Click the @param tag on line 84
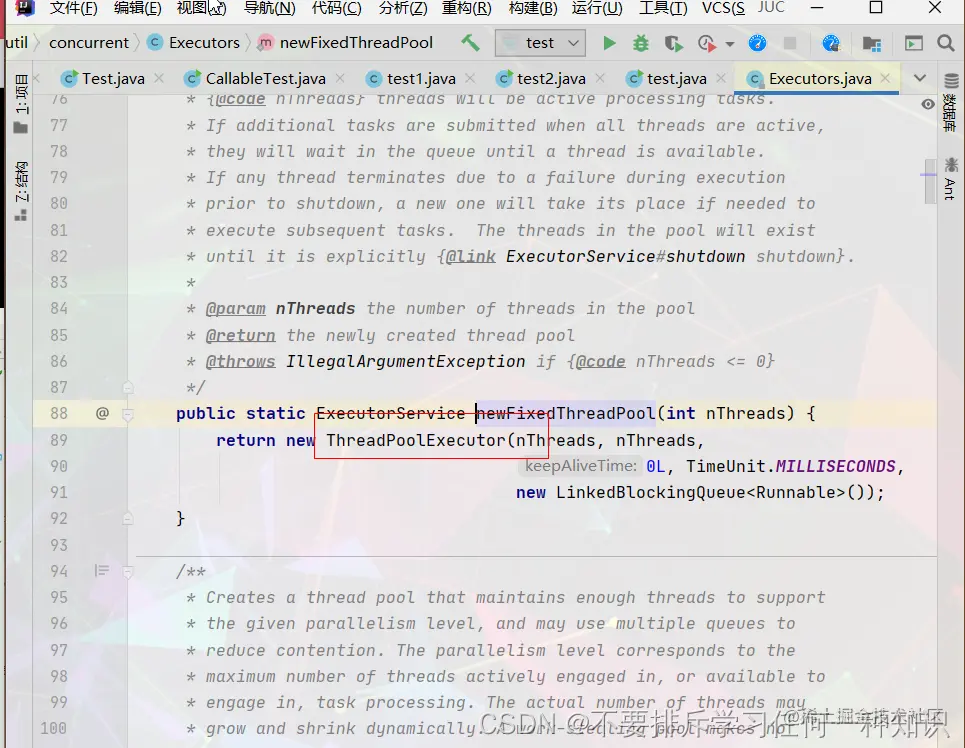The width and height of the screenshot is (965, 748). 236,308
